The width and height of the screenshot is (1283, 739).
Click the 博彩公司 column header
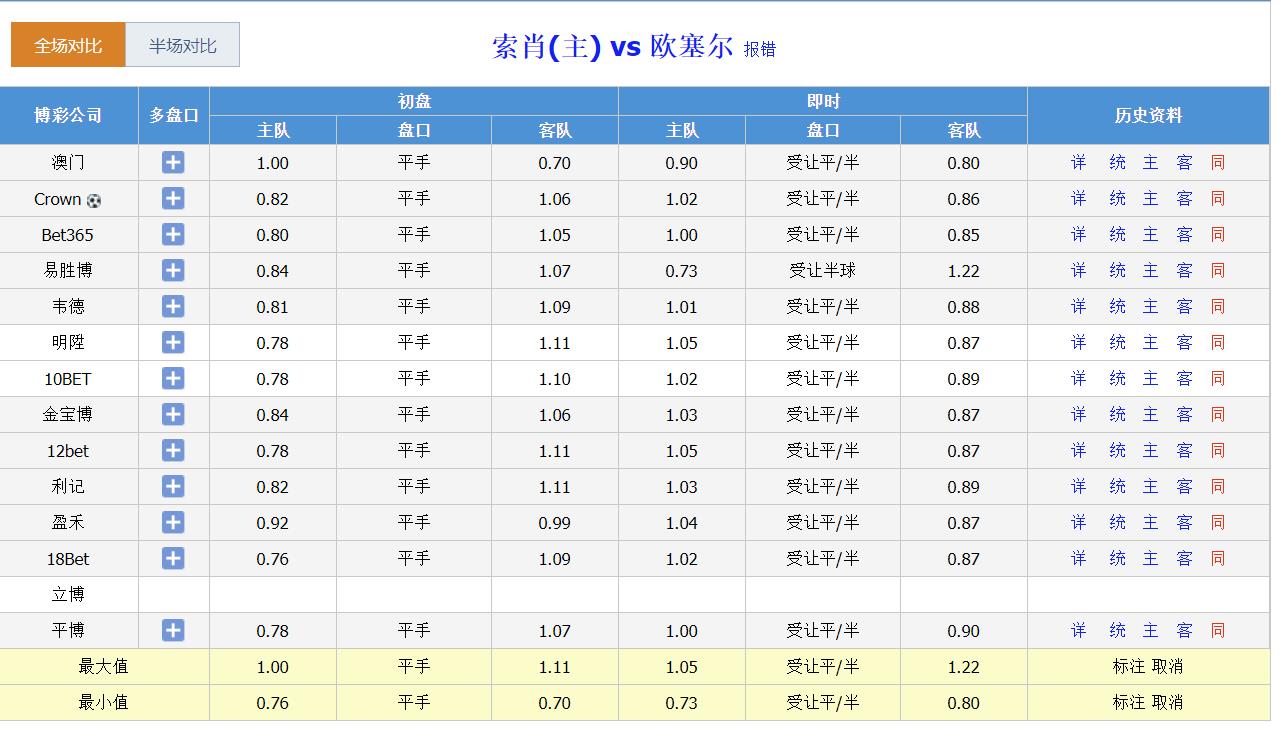pyautogui.click(x=69, y=116)
